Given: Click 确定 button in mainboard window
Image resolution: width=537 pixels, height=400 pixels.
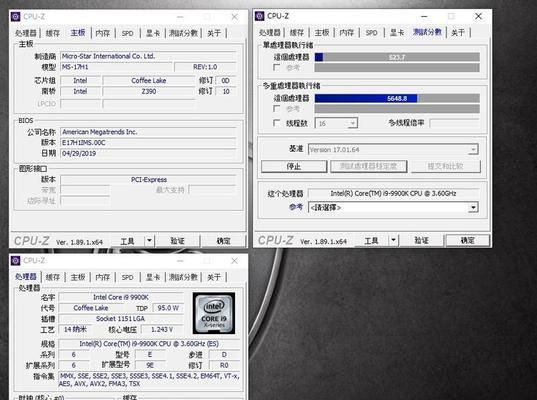Looking at the screenshot, I should pyautogui.click(x=223, y=241).
